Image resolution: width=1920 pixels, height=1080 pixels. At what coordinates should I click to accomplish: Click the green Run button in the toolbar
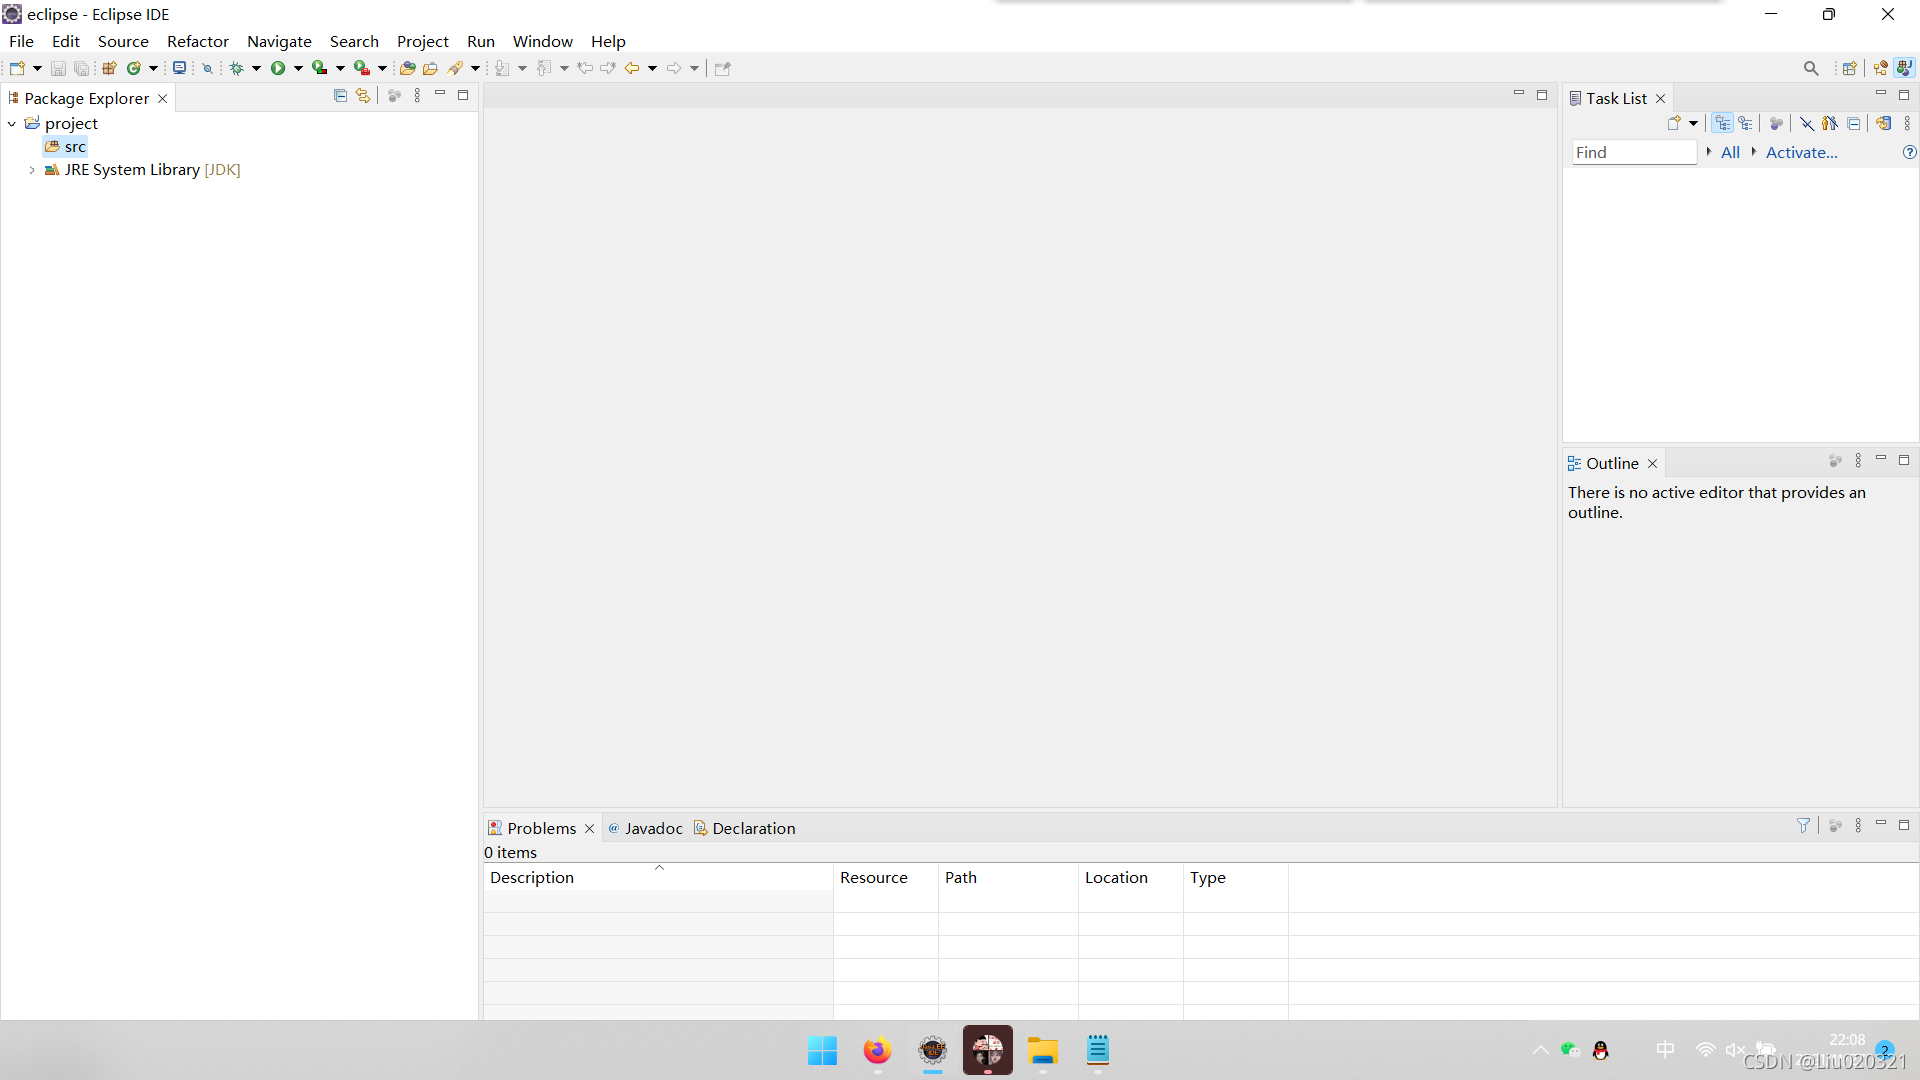(x=278, y=68)
